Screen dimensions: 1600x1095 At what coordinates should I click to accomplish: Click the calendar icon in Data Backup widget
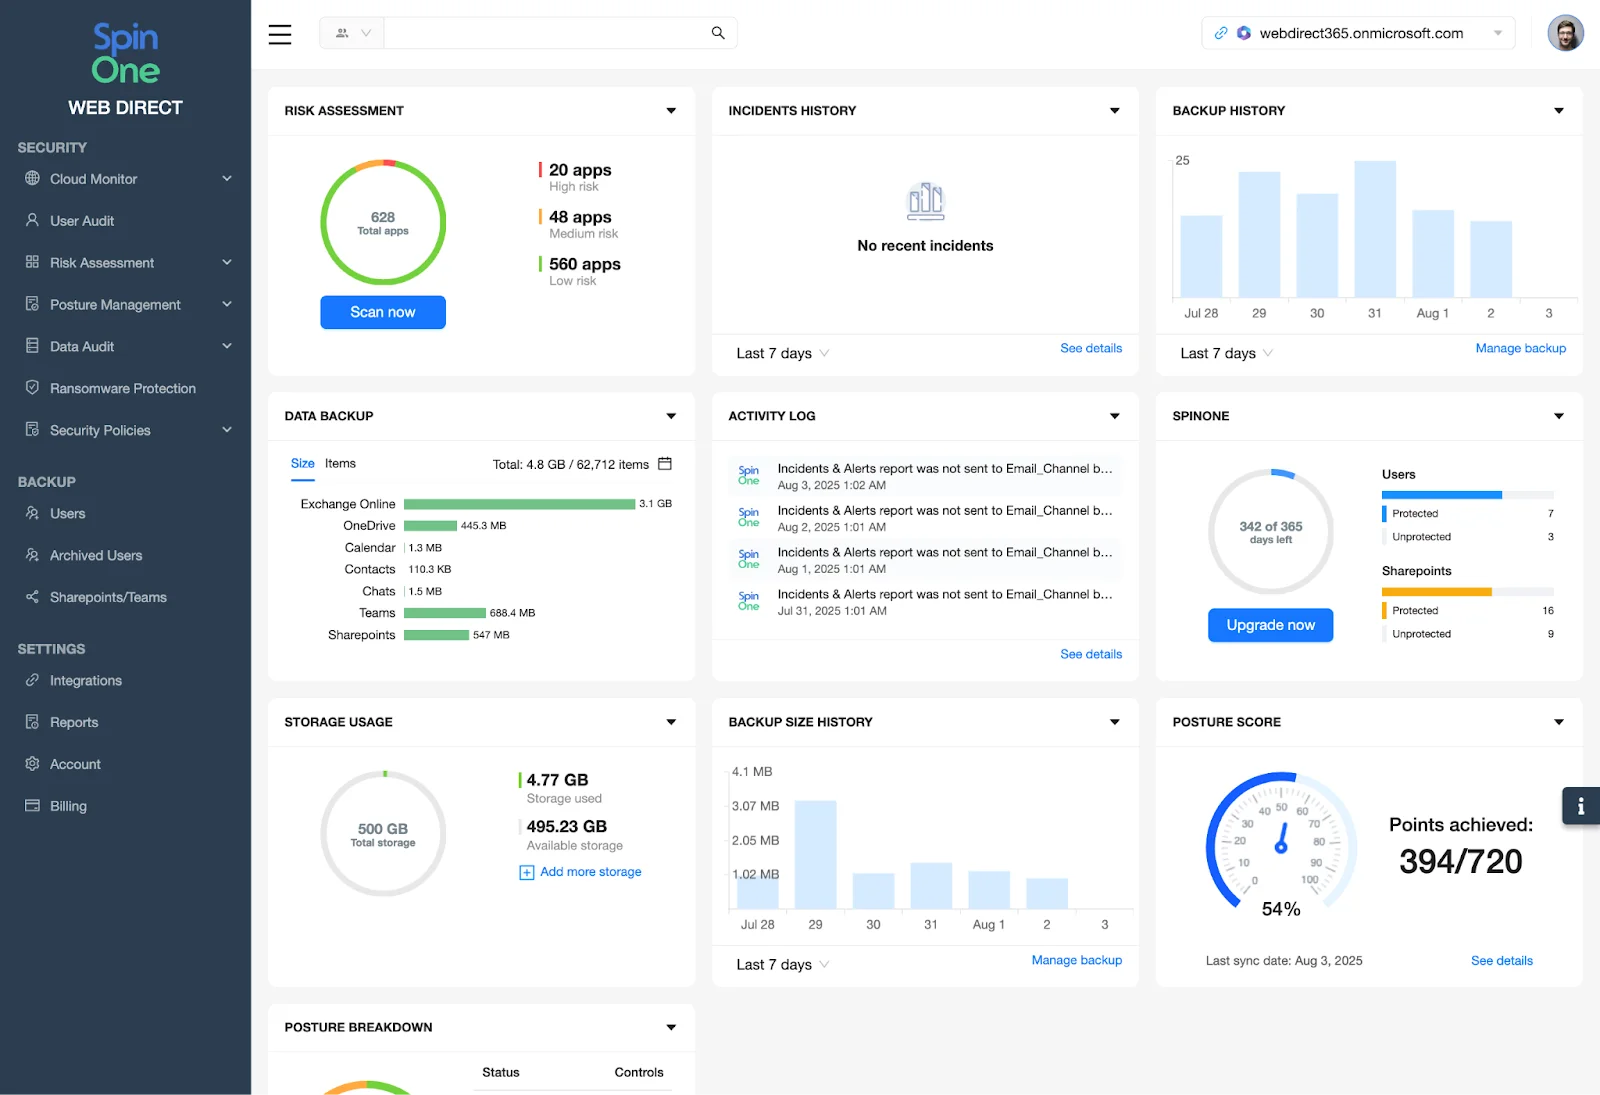pos(664,464)
